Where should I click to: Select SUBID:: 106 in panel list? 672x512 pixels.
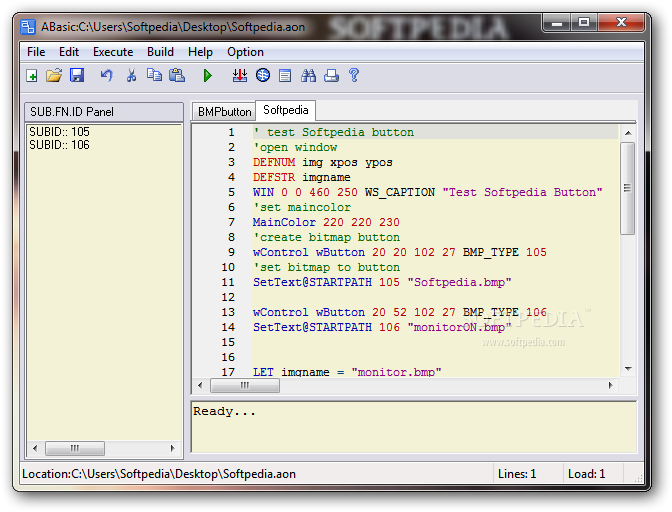[x=59, y=145]
